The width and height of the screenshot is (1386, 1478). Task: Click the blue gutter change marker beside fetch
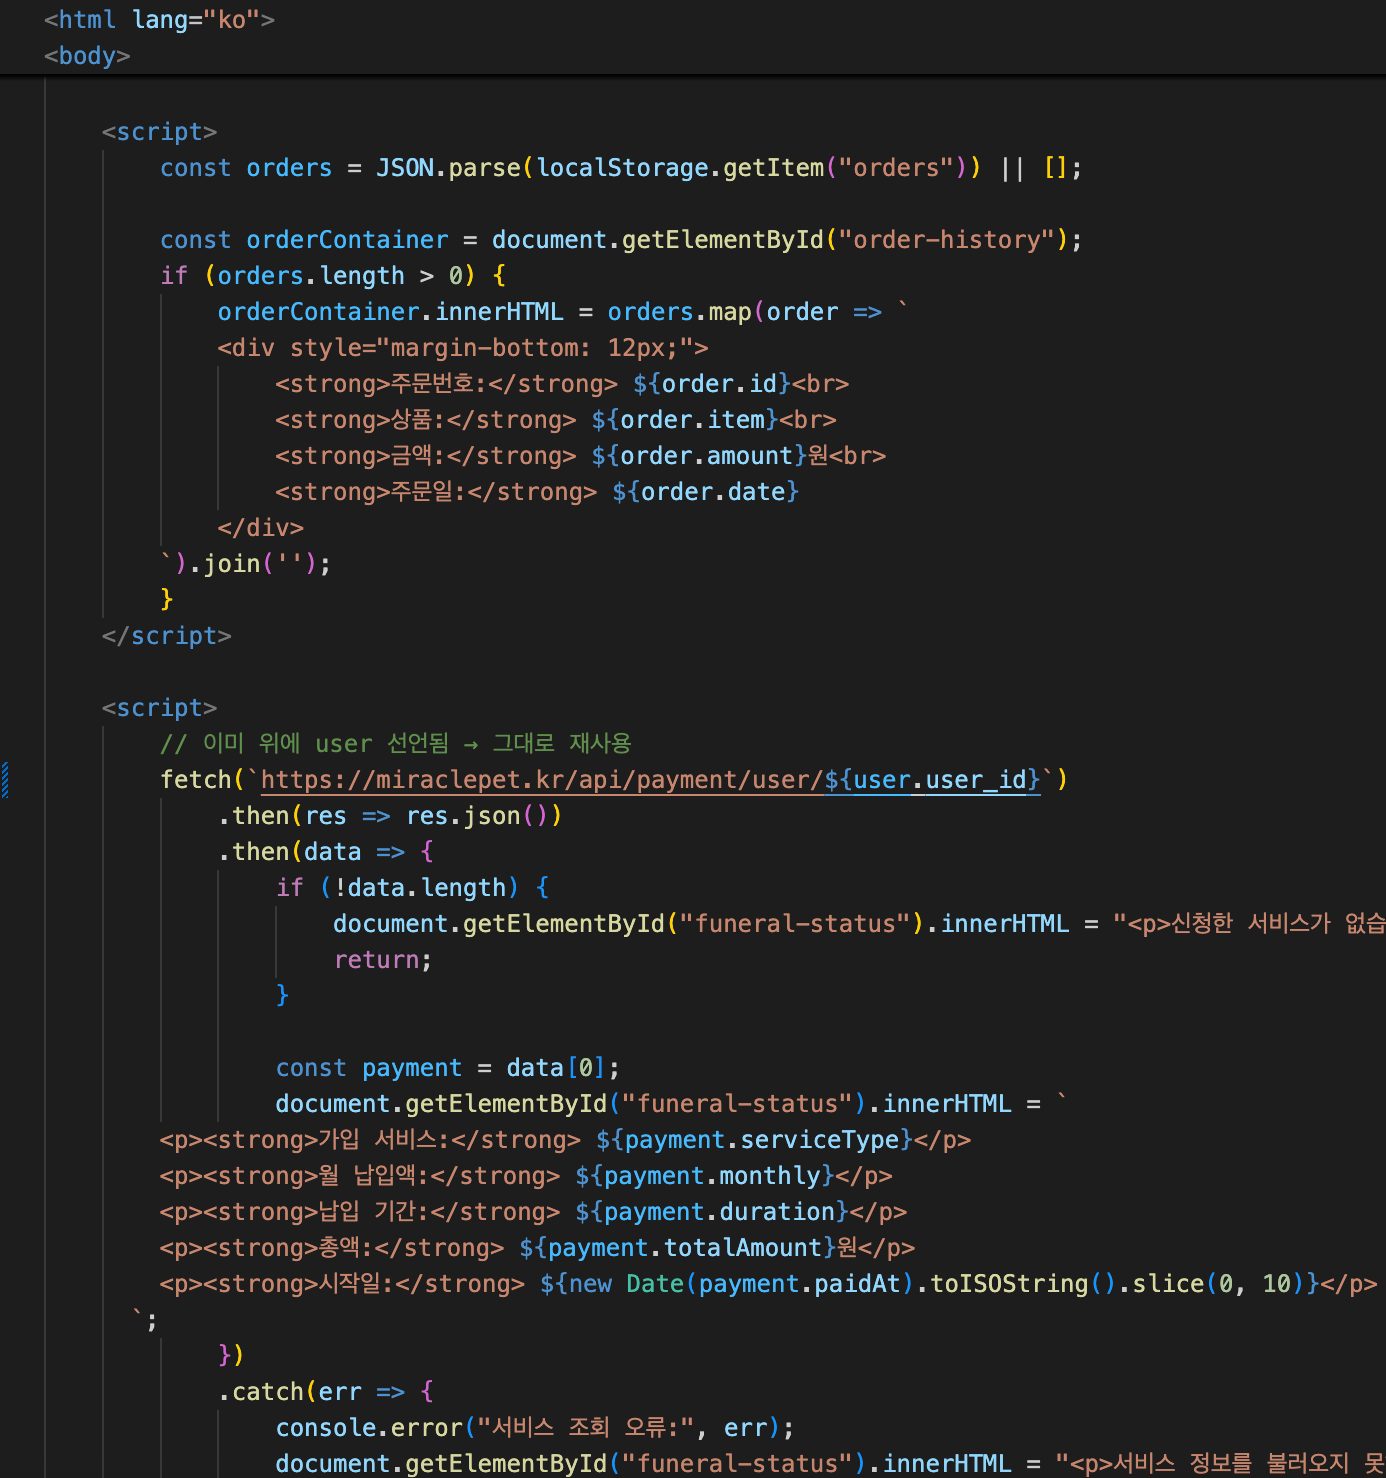click(5, 780)
